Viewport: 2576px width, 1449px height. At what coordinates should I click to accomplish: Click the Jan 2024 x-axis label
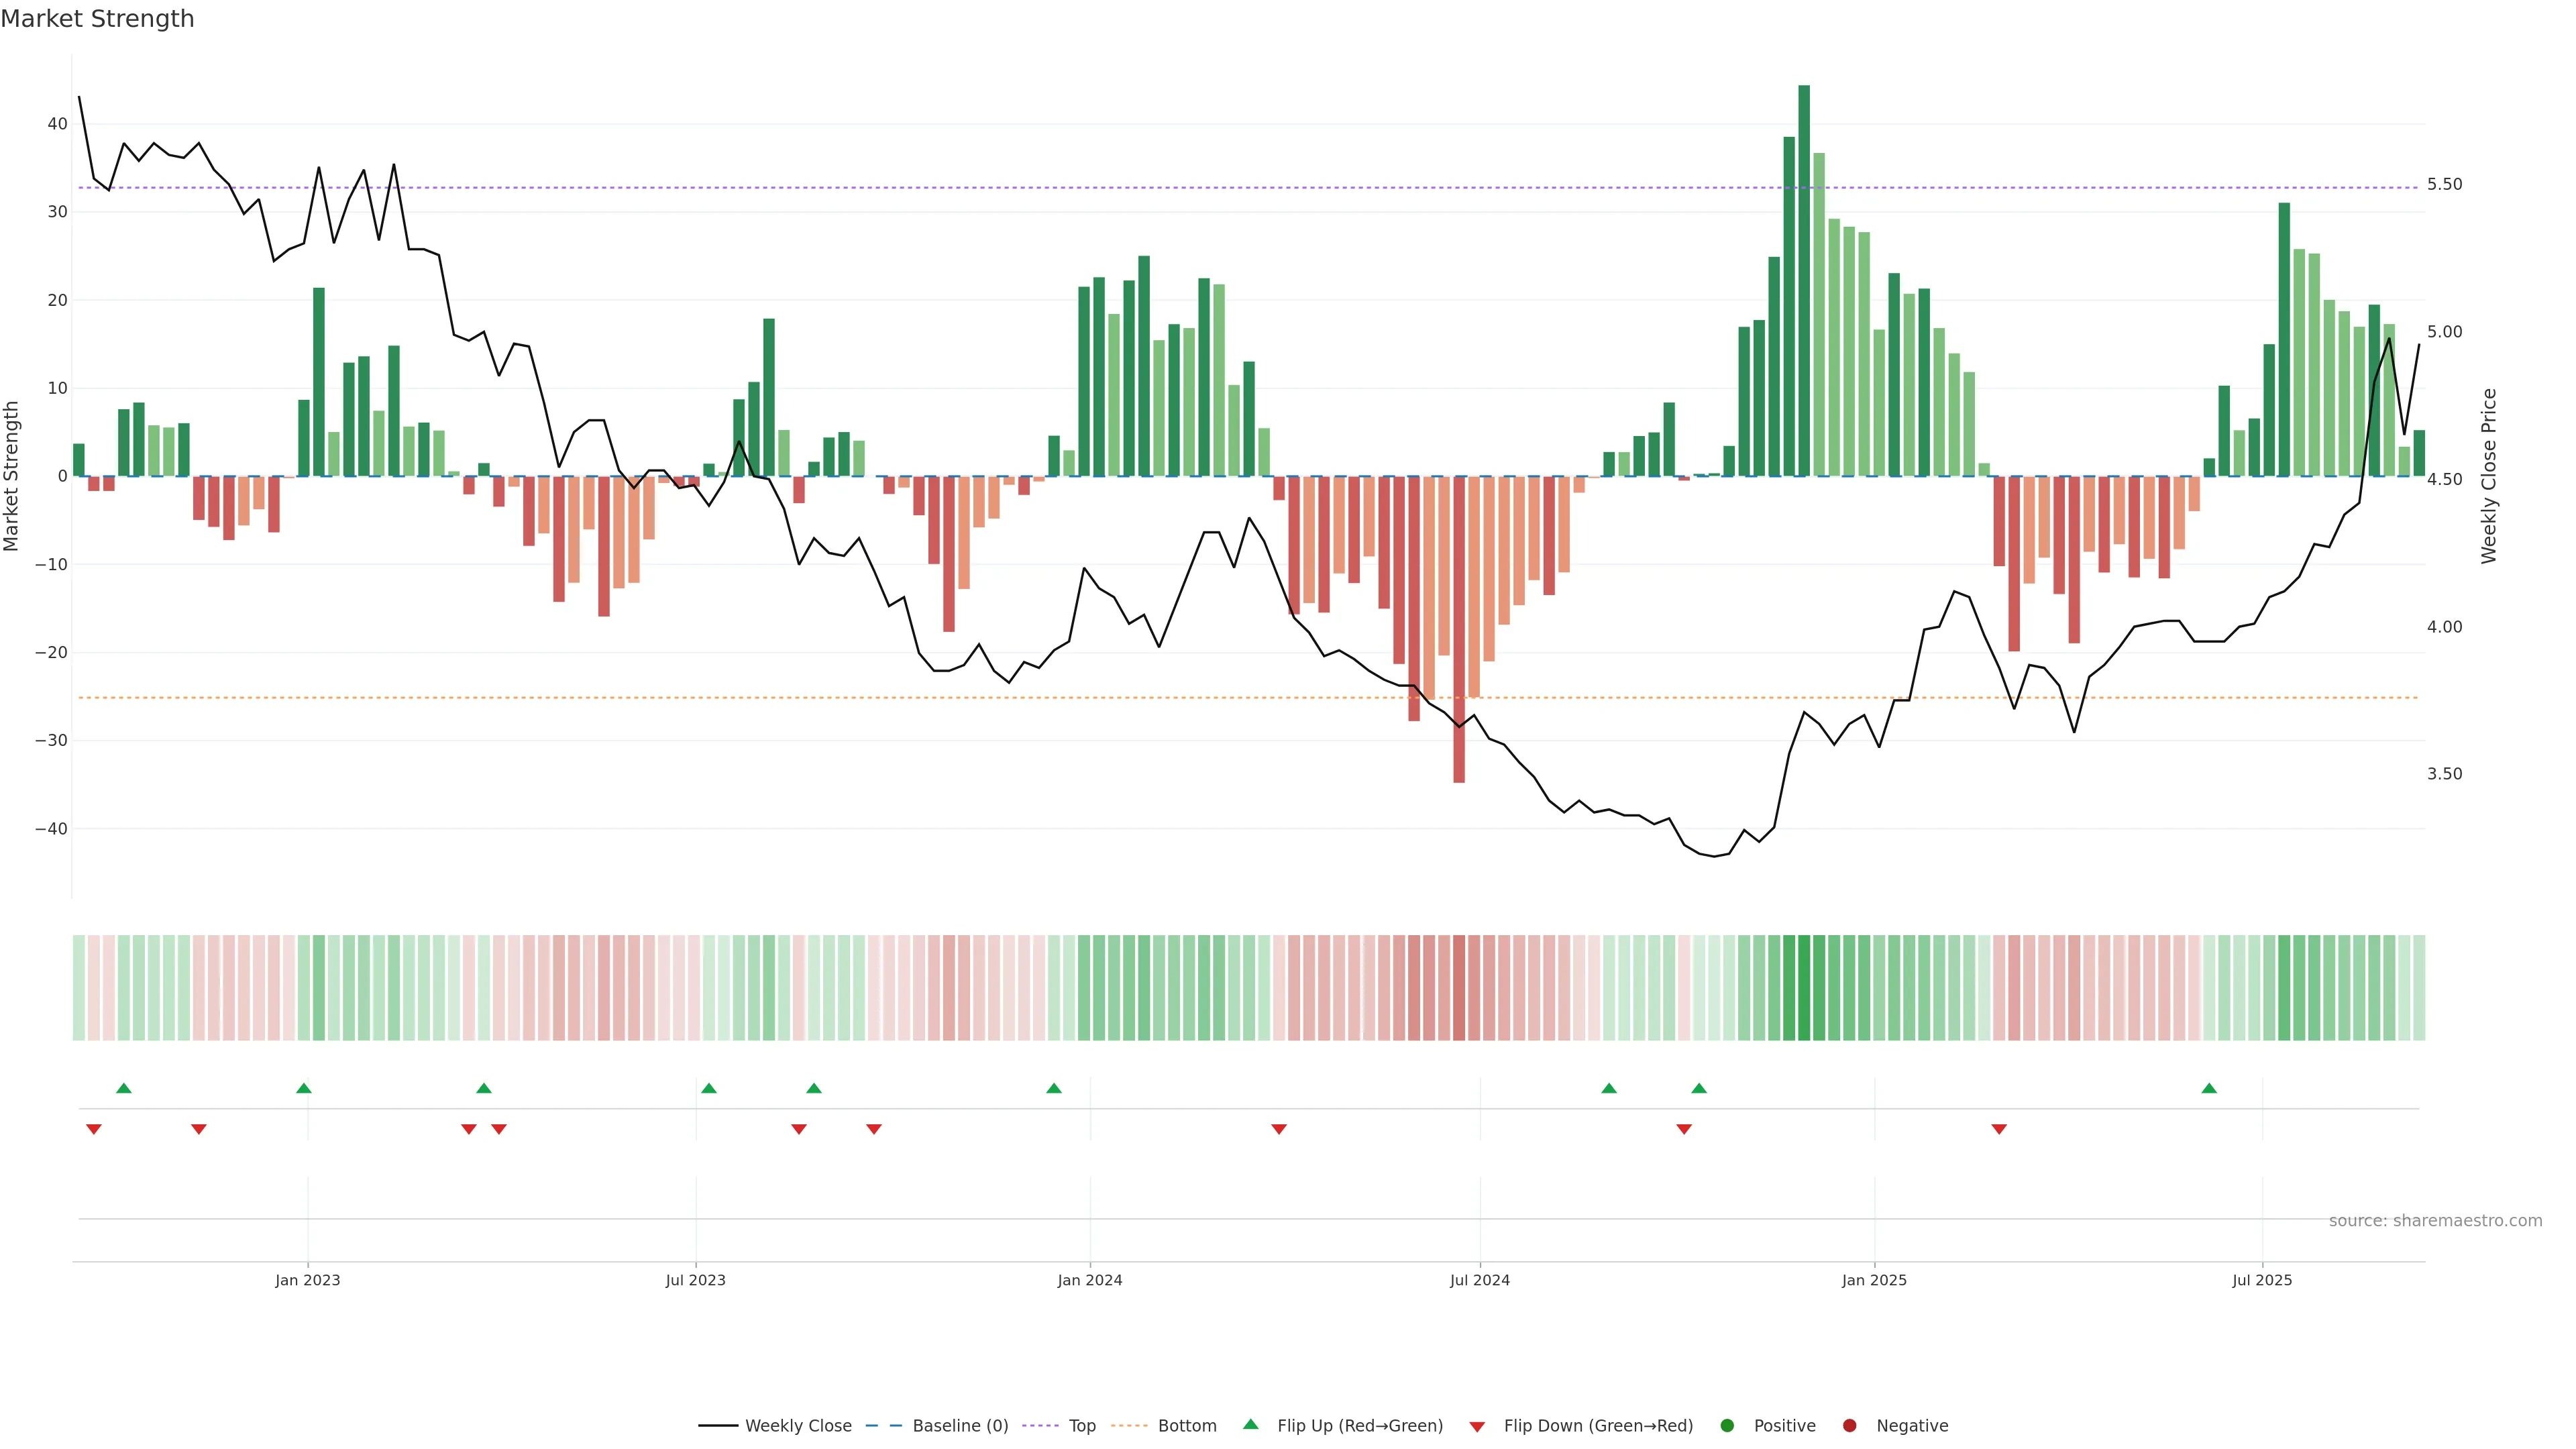pyautogui.click(x=1090, y=1280)
